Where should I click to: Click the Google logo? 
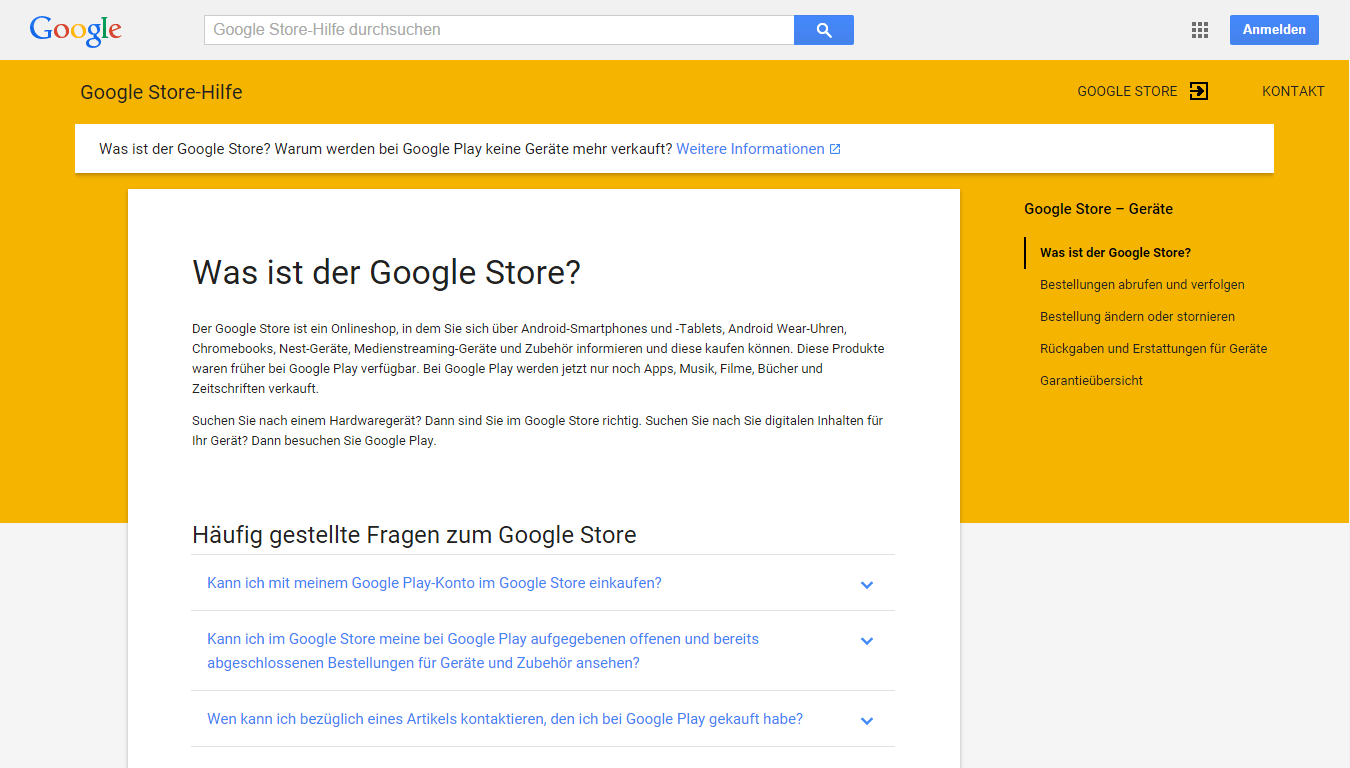coord(76,30)
